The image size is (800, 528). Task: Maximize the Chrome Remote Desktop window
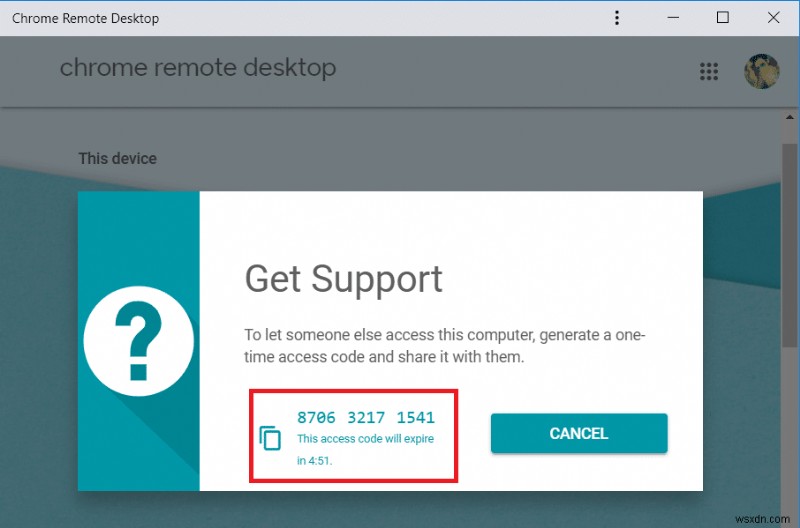[x=722, y=18]
